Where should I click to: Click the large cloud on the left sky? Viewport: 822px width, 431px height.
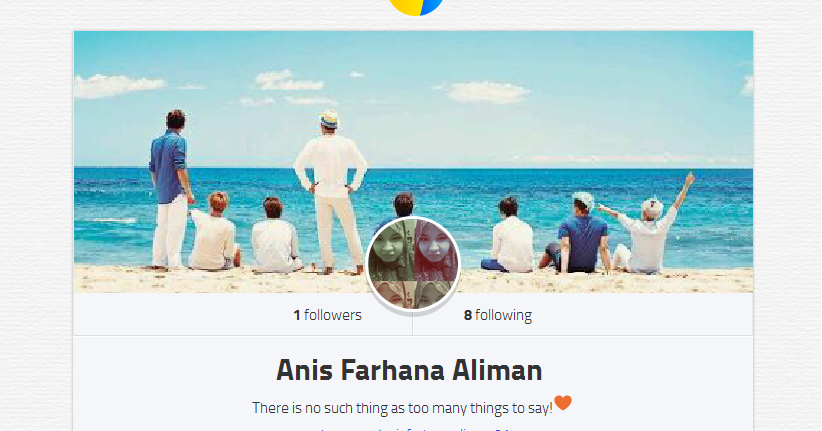118,85
